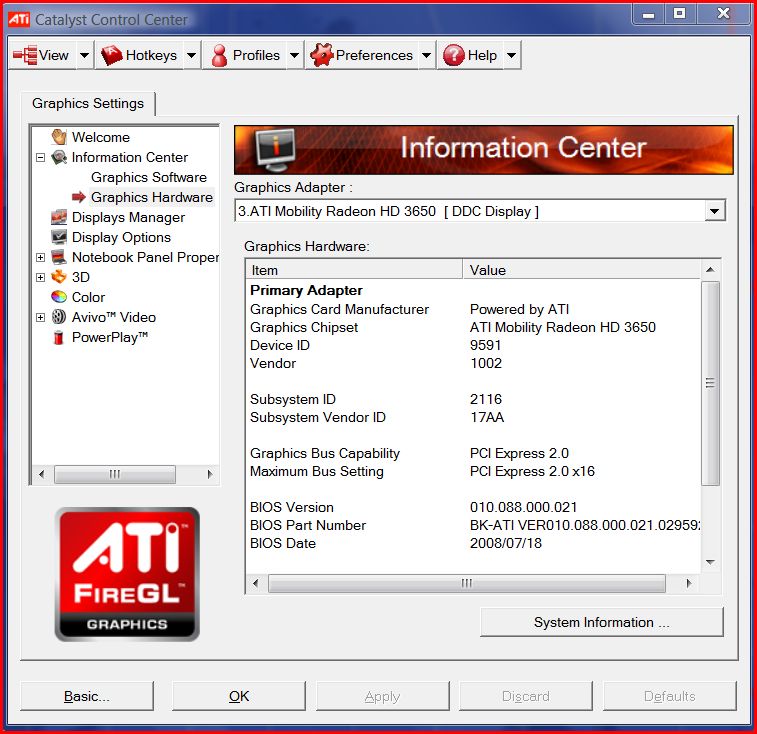Open the Help dropdown arrow
The image size is (757, 734).
click(x=512, y=55)
